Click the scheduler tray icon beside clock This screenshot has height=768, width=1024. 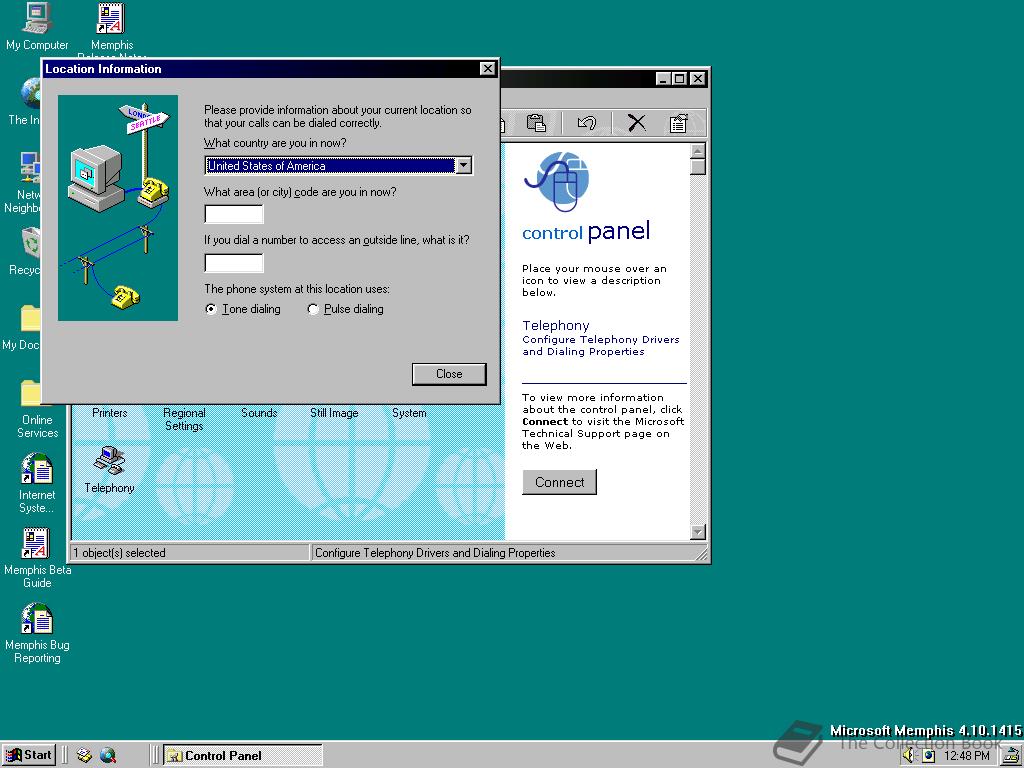coord(928,756)
